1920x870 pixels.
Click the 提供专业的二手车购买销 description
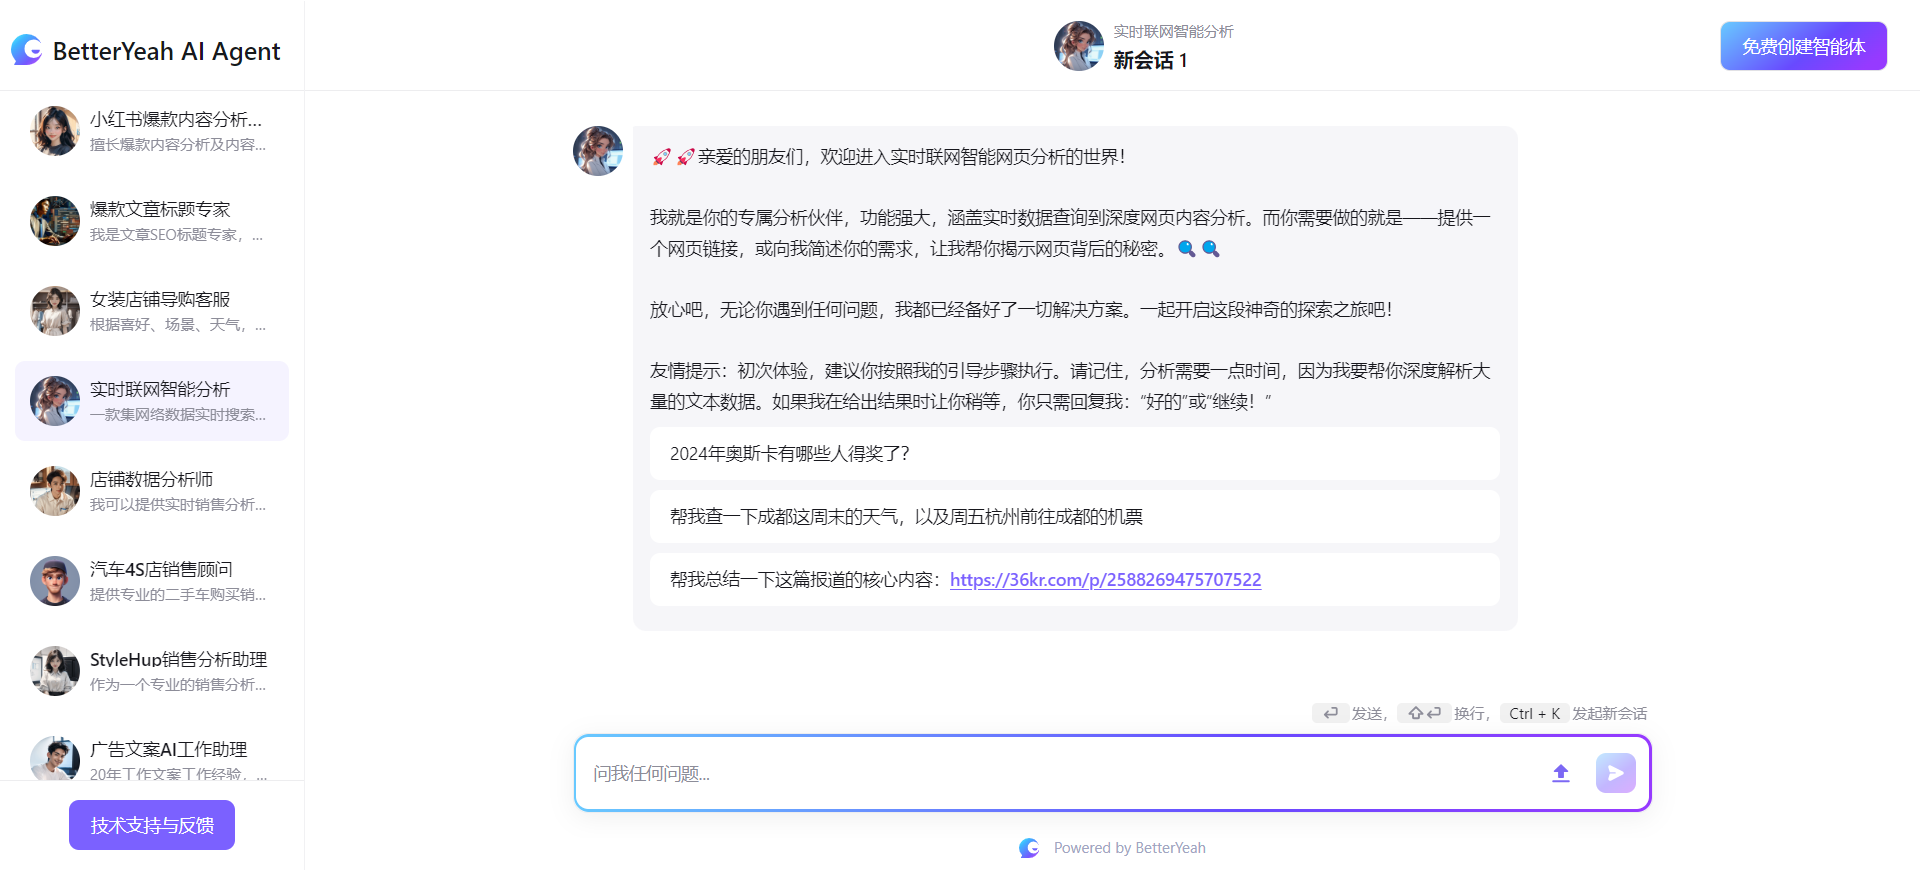point(178,595)
